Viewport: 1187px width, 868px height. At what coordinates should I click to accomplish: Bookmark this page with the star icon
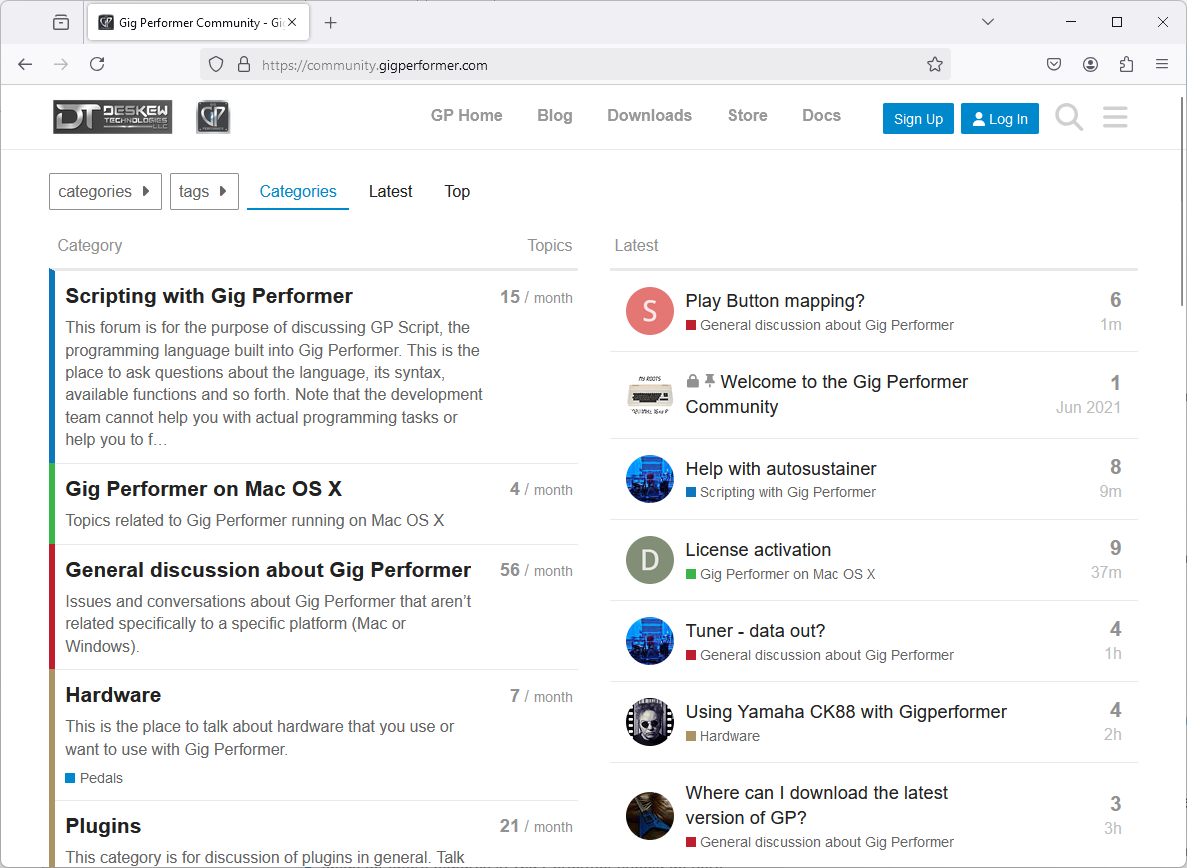[934, 64]
